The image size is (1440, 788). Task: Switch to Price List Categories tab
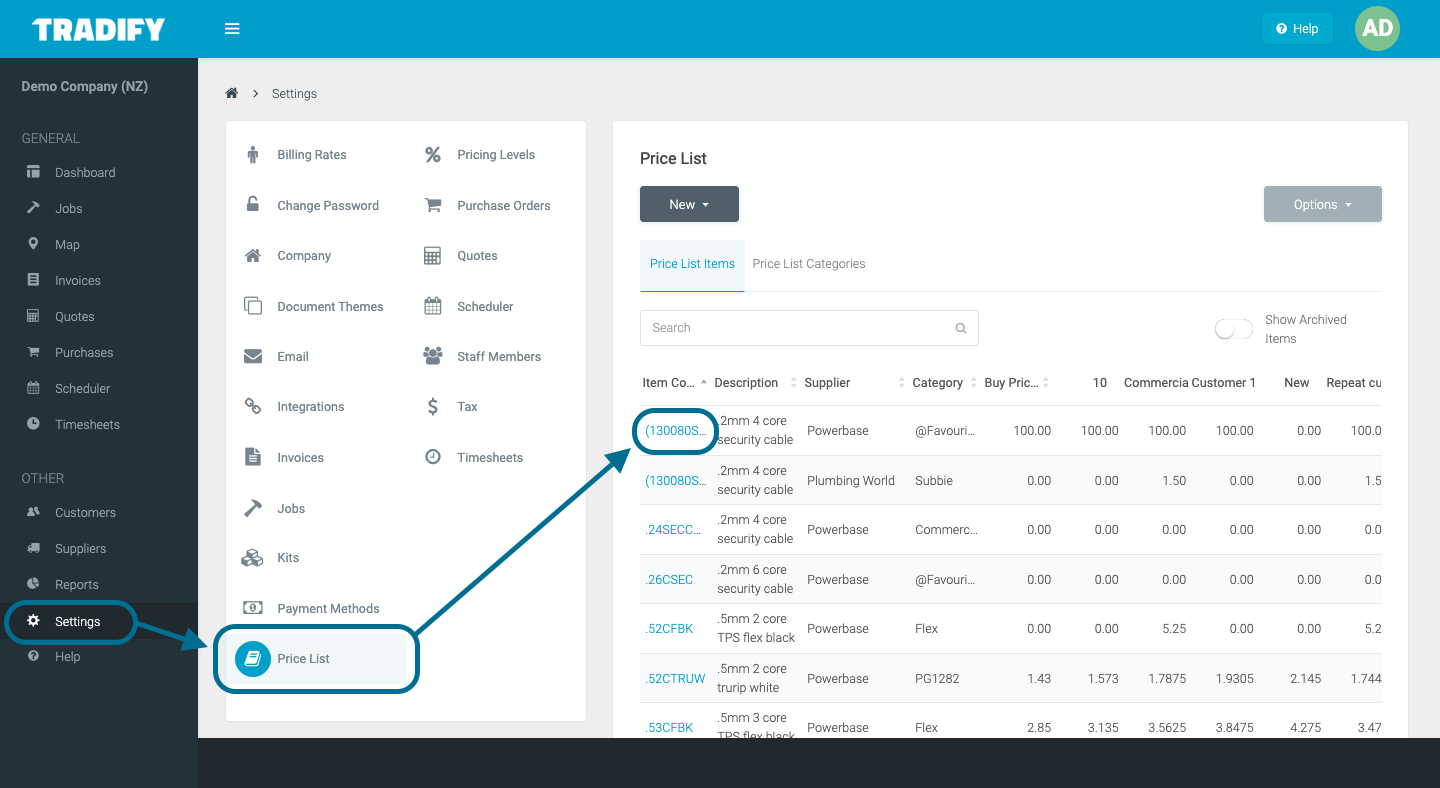pos(808,264)
